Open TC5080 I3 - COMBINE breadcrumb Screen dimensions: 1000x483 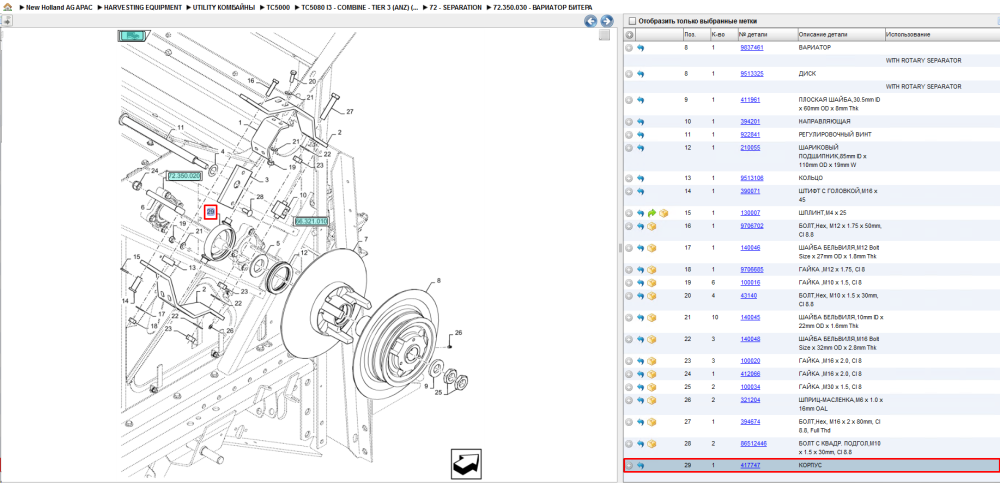pyautogui.click(x=360, y=7)
